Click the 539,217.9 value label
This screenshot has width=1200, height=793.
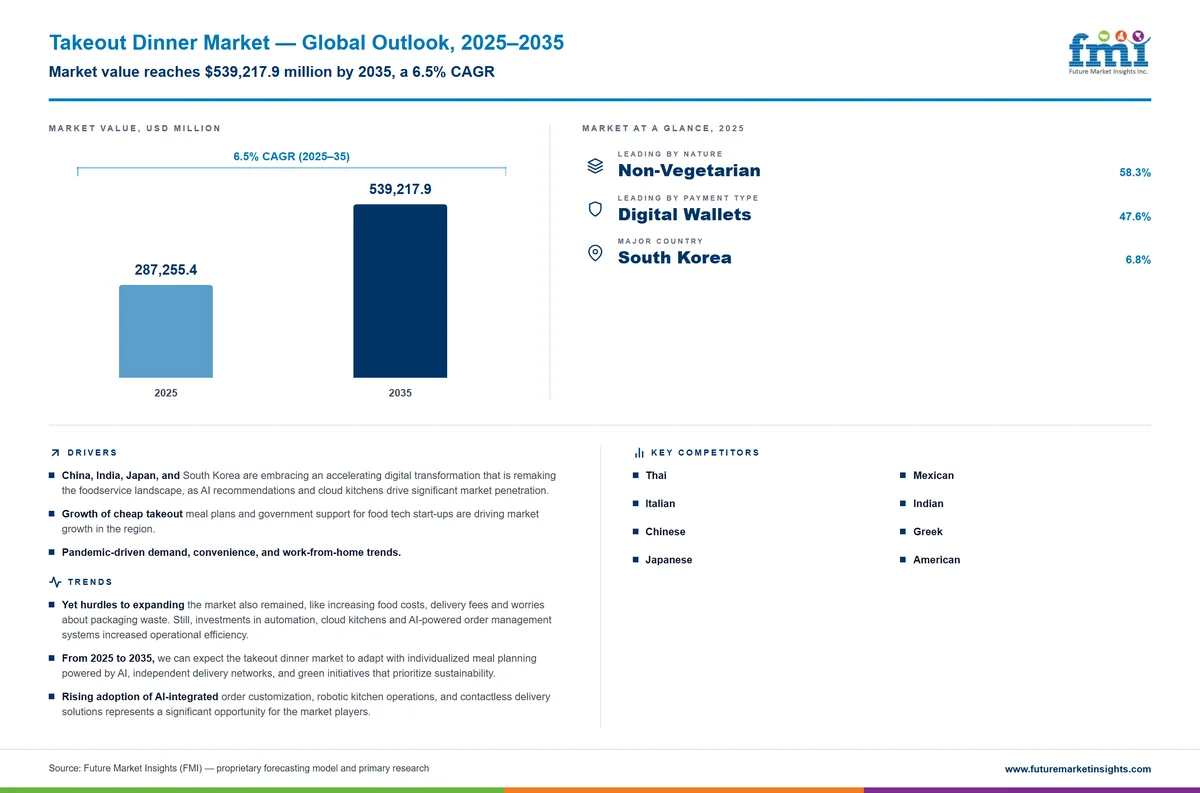(400, 189)
